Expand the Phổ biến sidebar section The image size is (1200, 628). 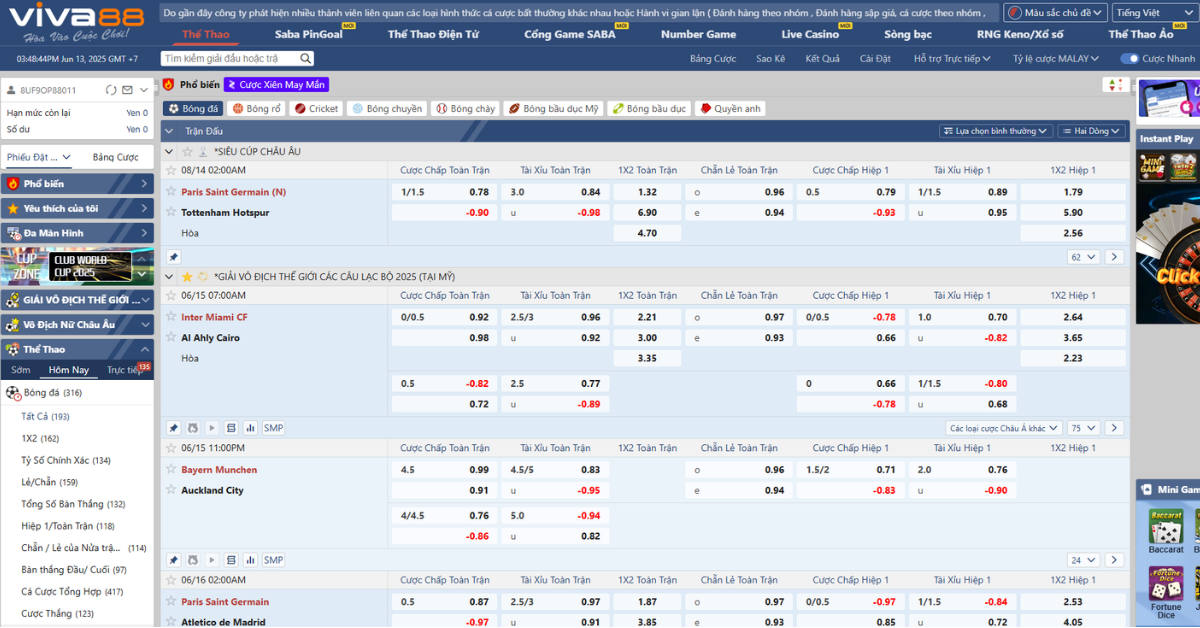(77, 184)
